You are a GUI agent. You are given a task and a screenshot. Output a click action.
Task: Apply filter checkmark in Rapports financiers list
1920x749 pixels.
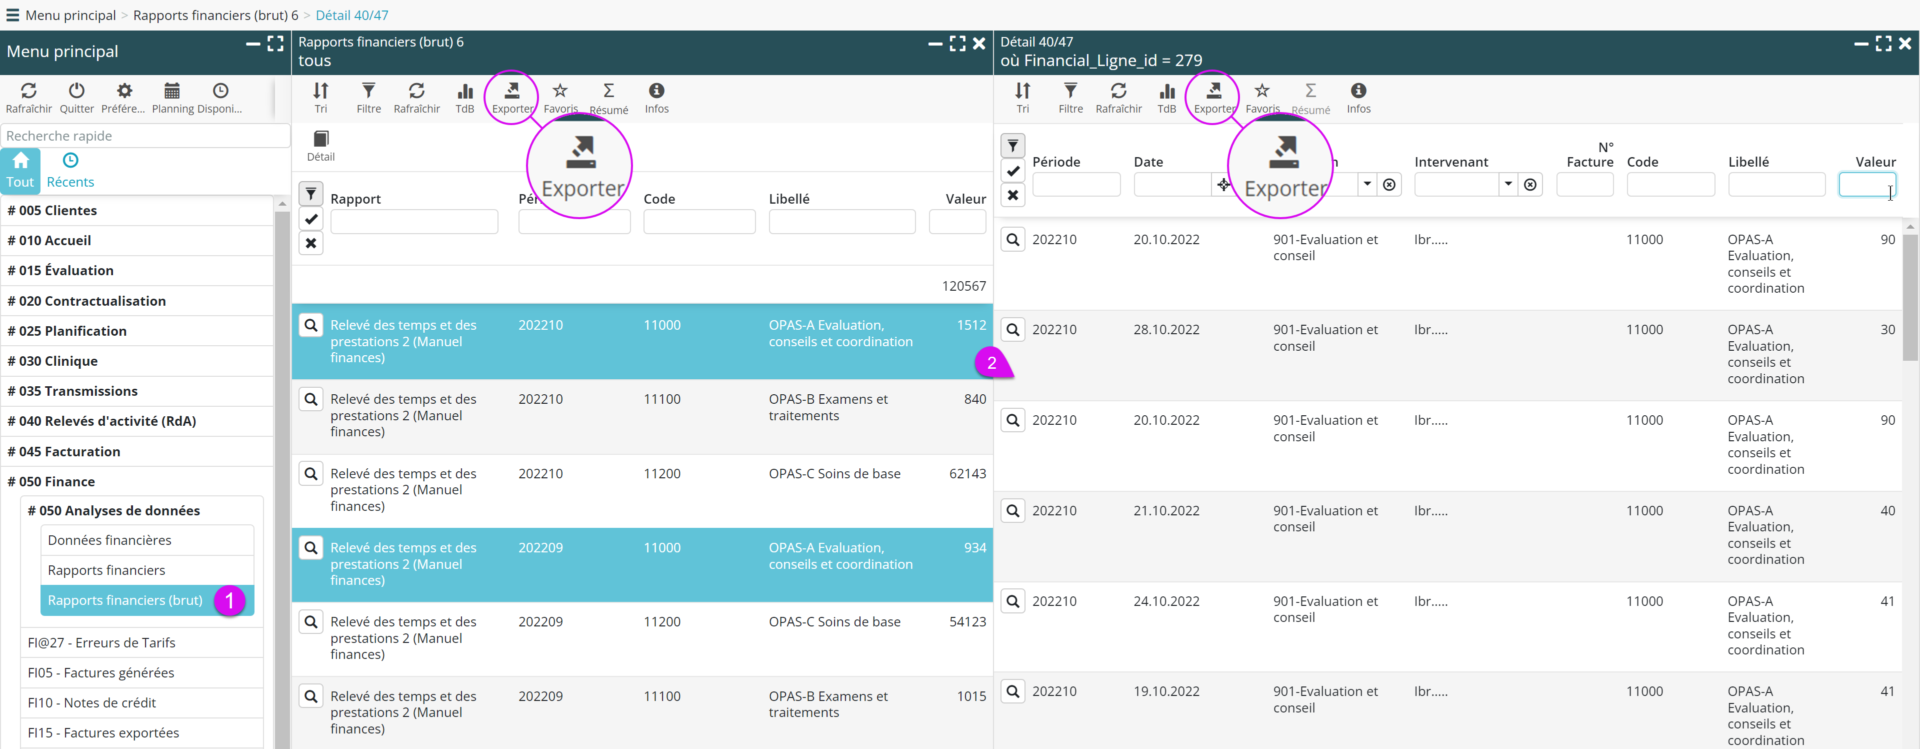pyautogui.click(x=311, y=219)
